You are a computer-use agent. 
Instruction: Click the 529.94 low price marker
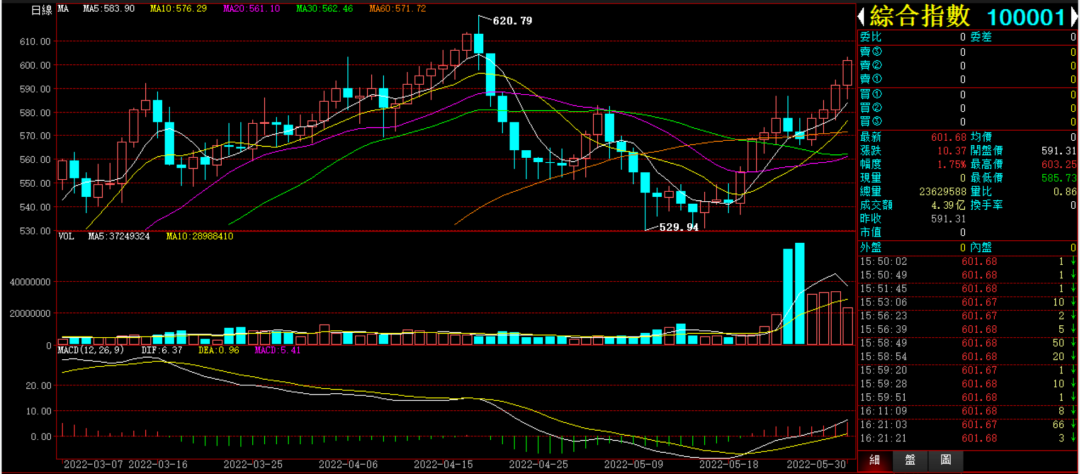pyautogui.click(x=678, y=227)
